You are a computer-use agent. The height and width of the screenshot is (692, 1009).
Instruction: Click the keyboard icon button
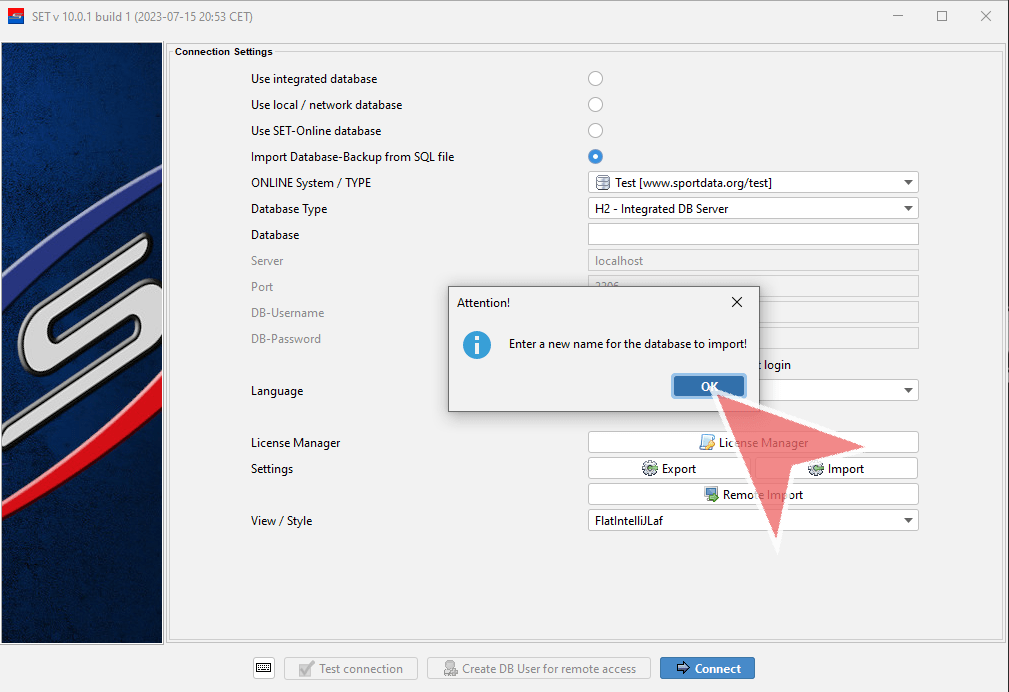click(x=263, y=668)
